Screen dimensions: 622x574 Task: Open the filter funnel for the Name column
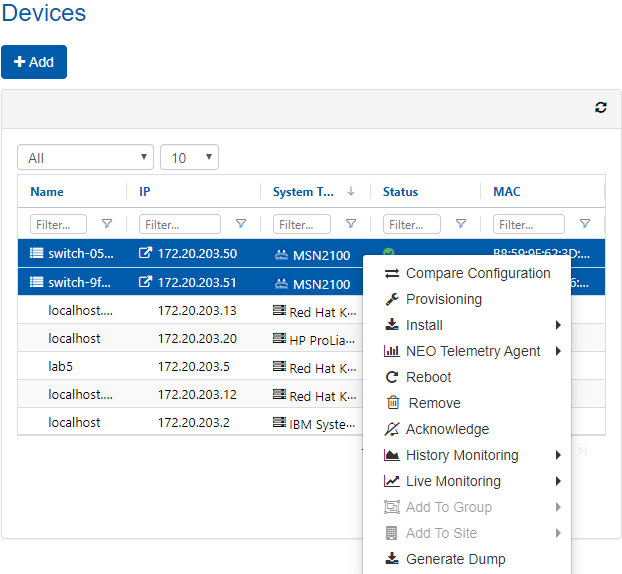(107, 224)
